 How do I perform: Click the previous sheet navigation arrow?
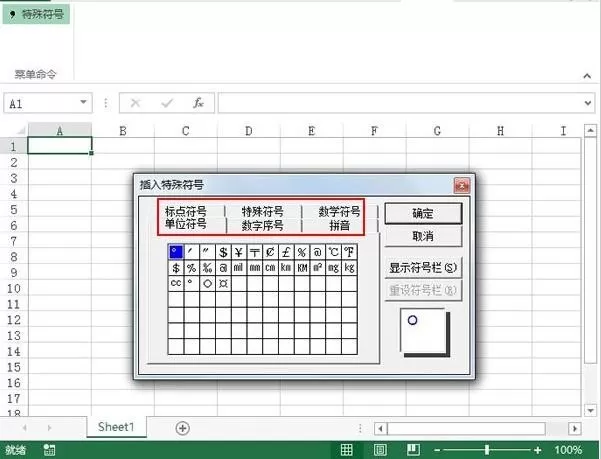[x=25, y=428]
